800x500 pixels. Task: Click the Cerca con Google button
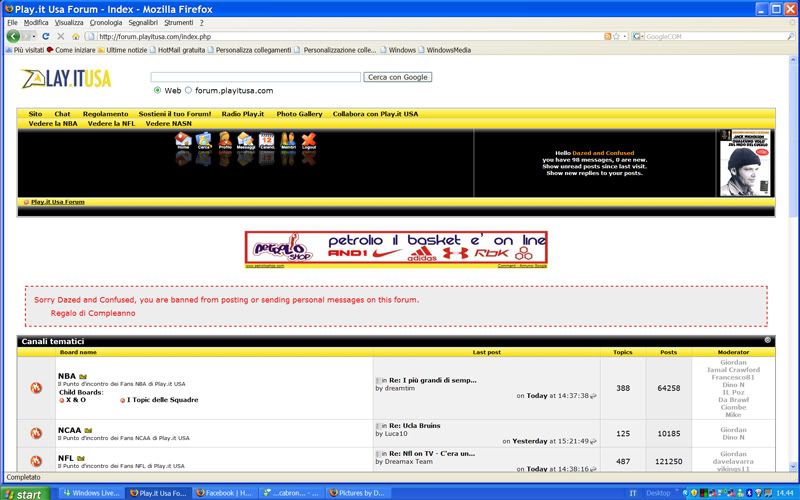(398, 76)
